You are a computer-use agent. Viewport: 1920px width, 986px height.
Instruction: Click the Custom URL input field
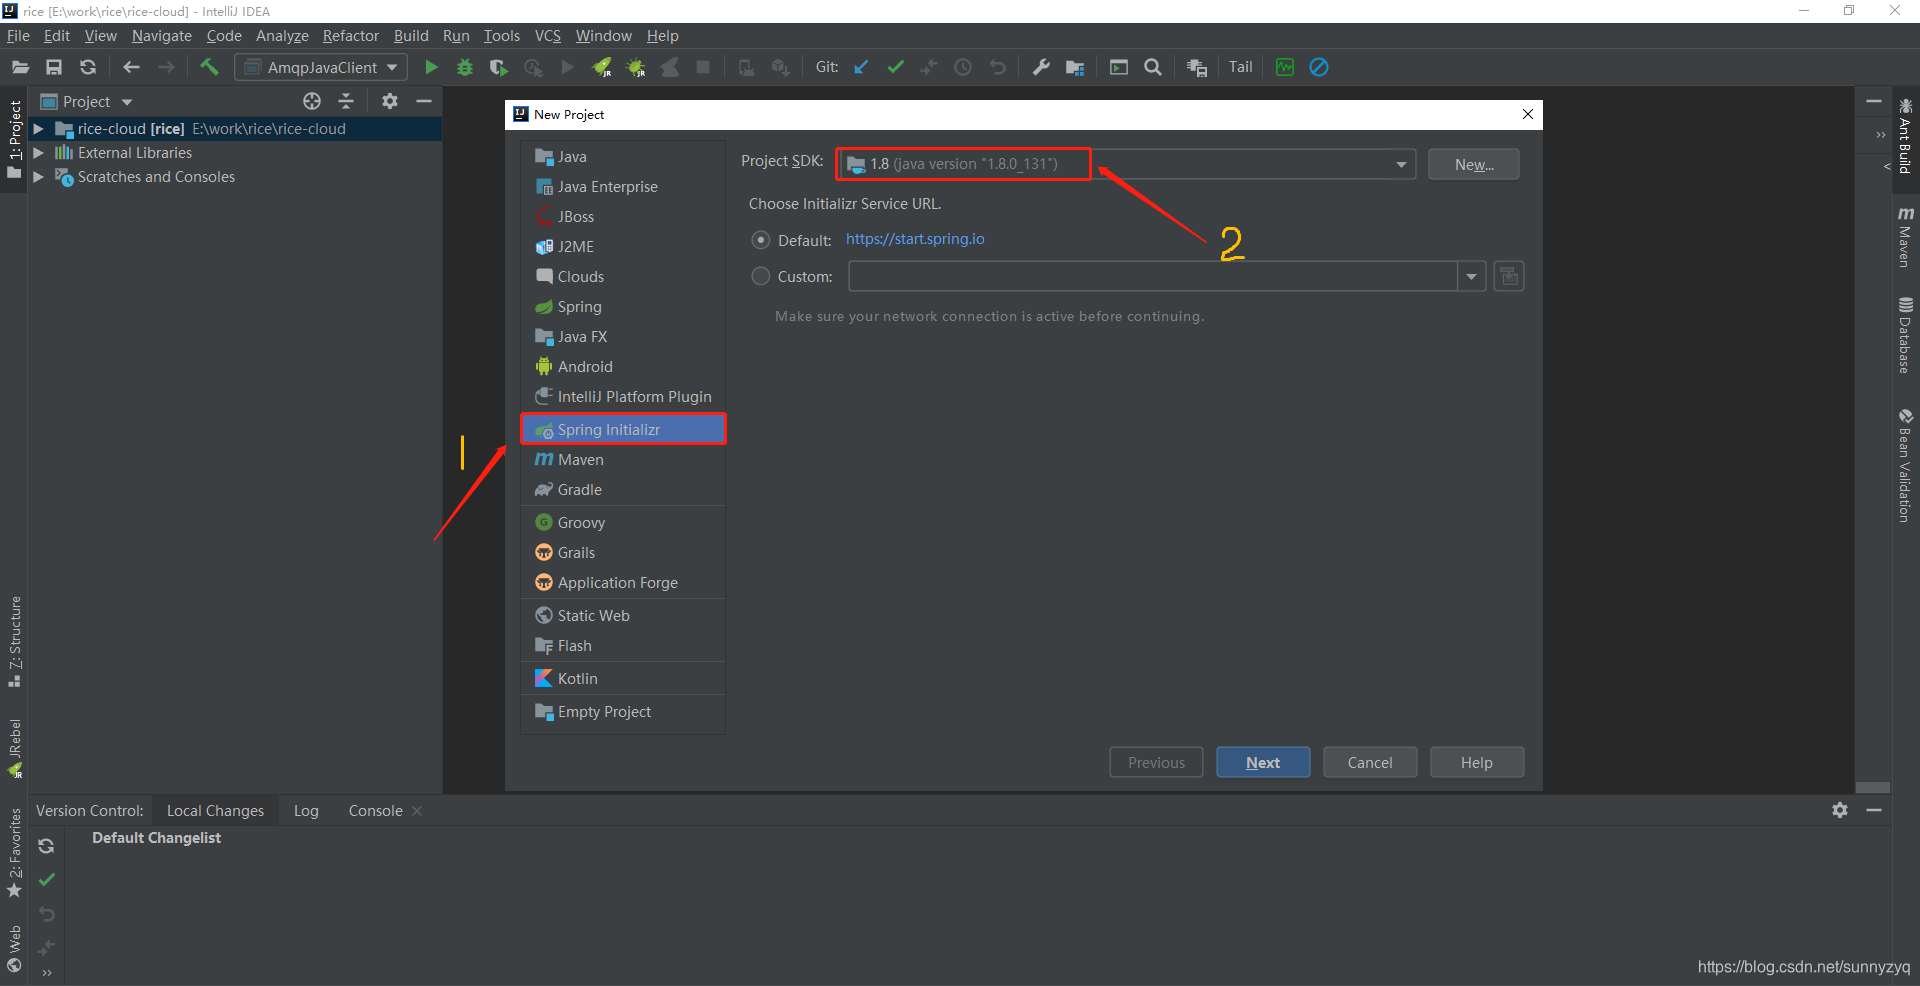point(1153,276)
